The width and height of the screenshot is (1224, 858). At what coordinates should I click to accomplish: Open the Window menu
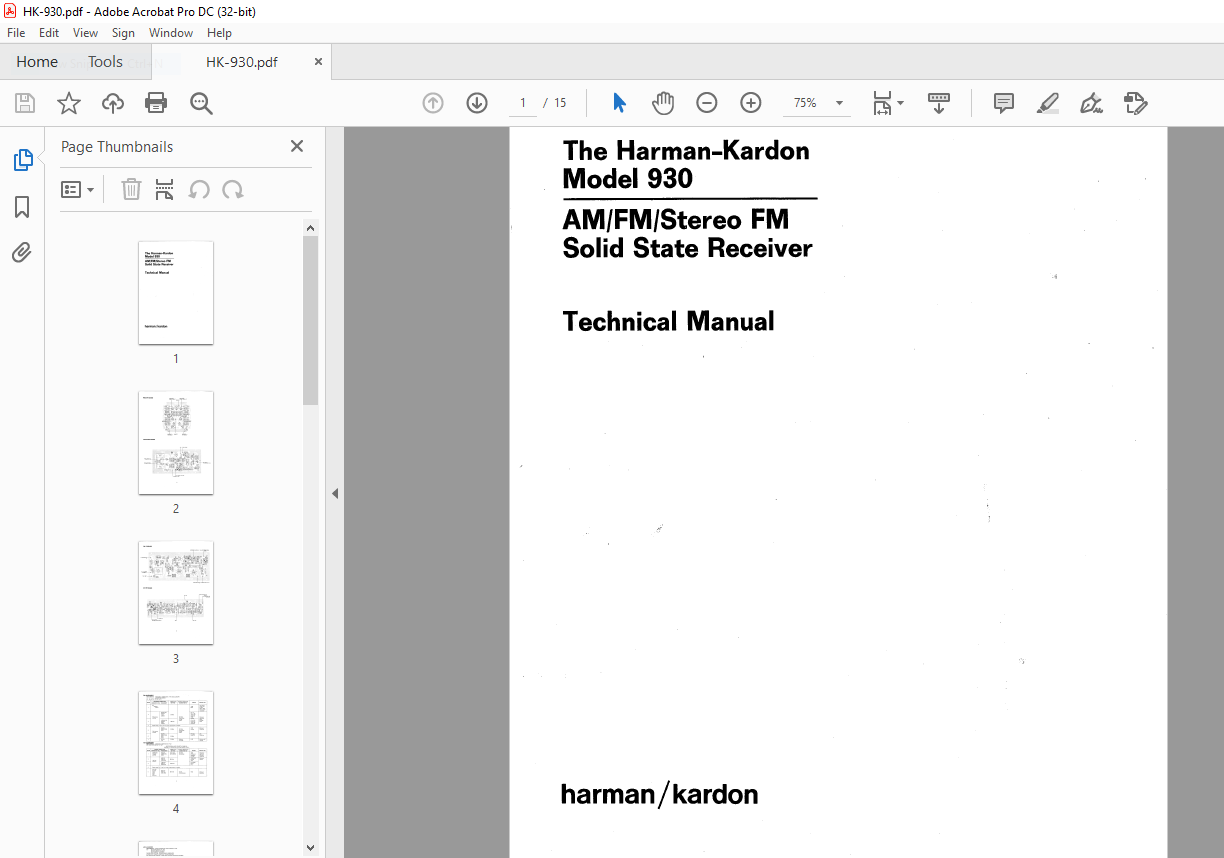point(171,33)
